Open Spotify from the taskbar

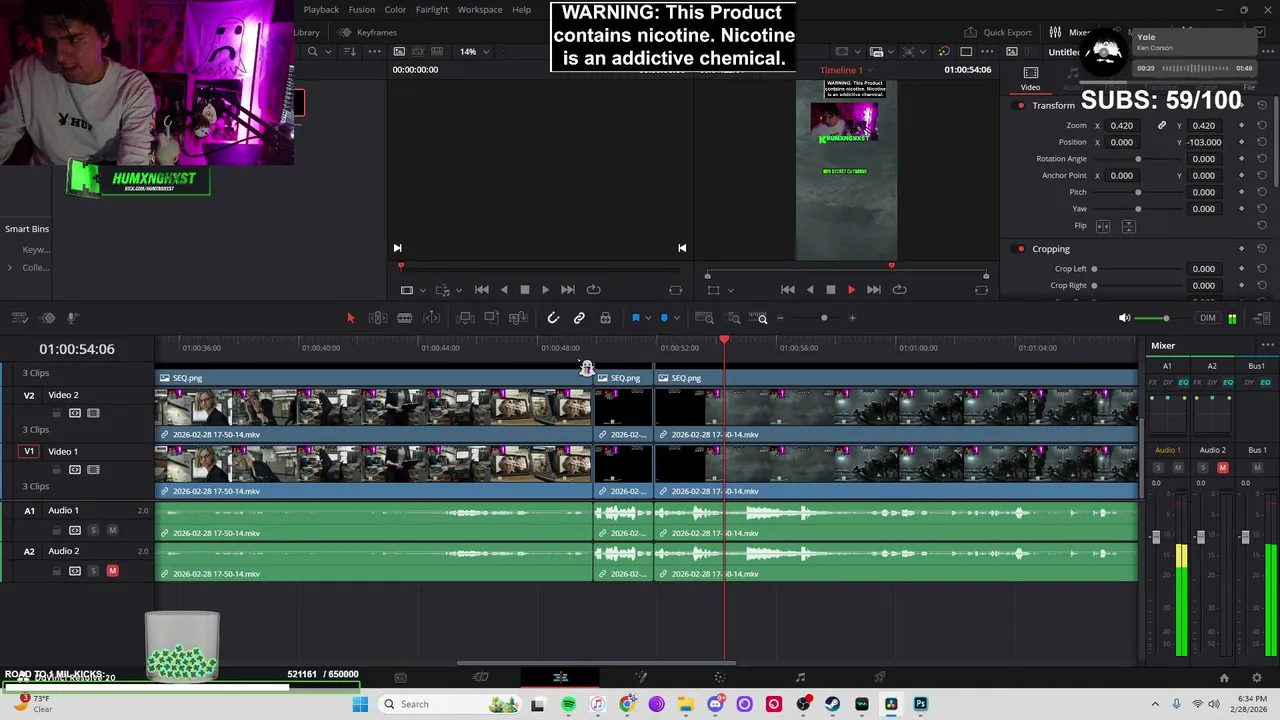coord(568,704)
